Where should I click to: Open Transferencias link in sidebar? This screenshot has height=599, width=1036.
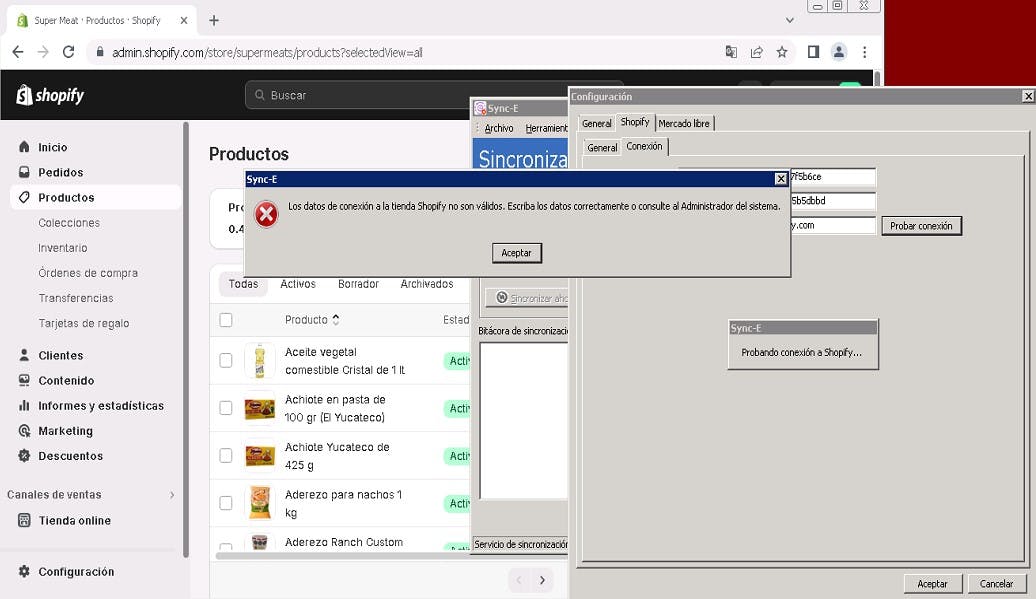coord(75,298)
